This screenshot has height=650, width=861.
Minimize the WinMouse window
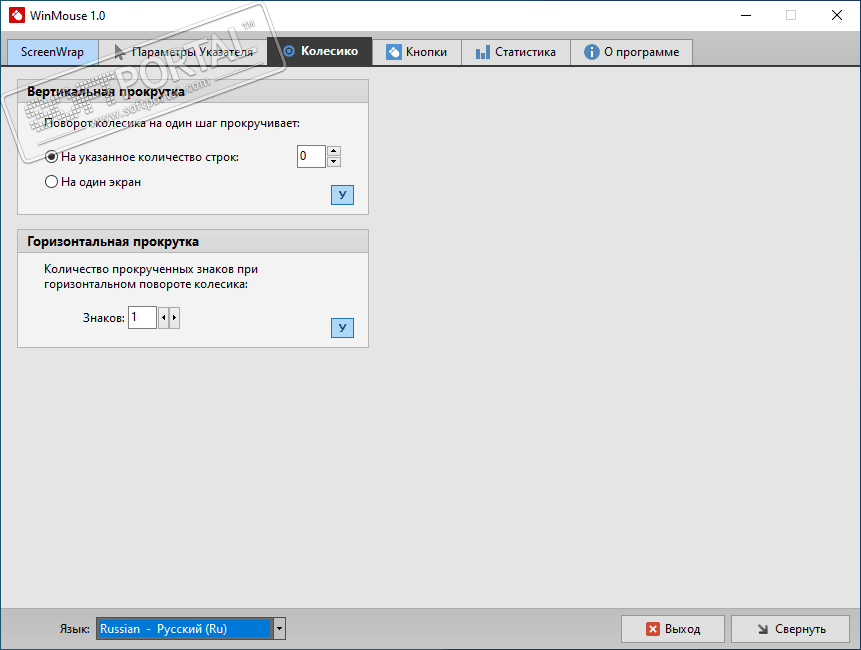point(746,15)
